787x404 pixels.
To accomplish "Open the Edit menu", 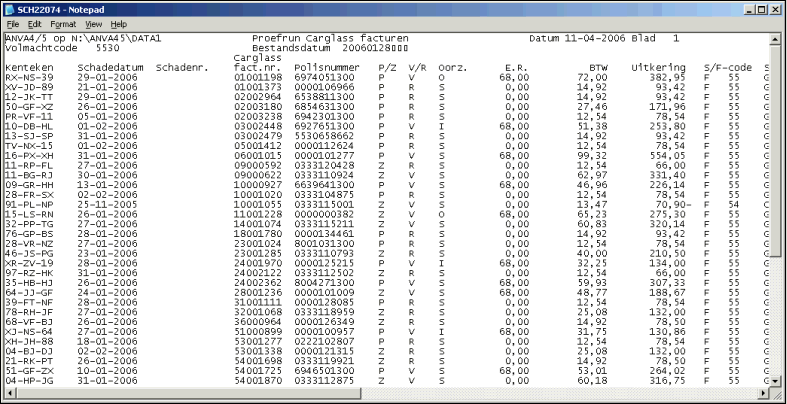I will (x=35, y=23).
